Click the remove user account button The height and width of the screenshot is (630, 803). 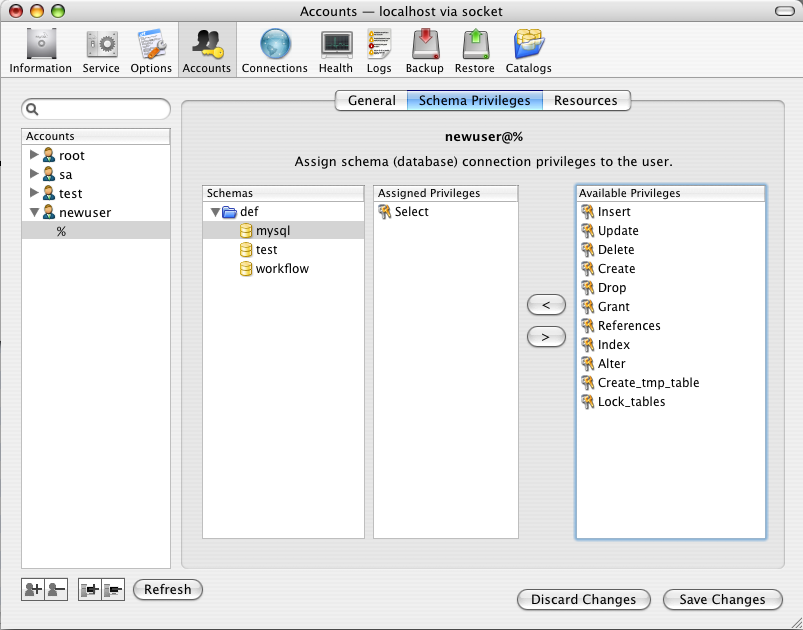[x=56, y=590]
